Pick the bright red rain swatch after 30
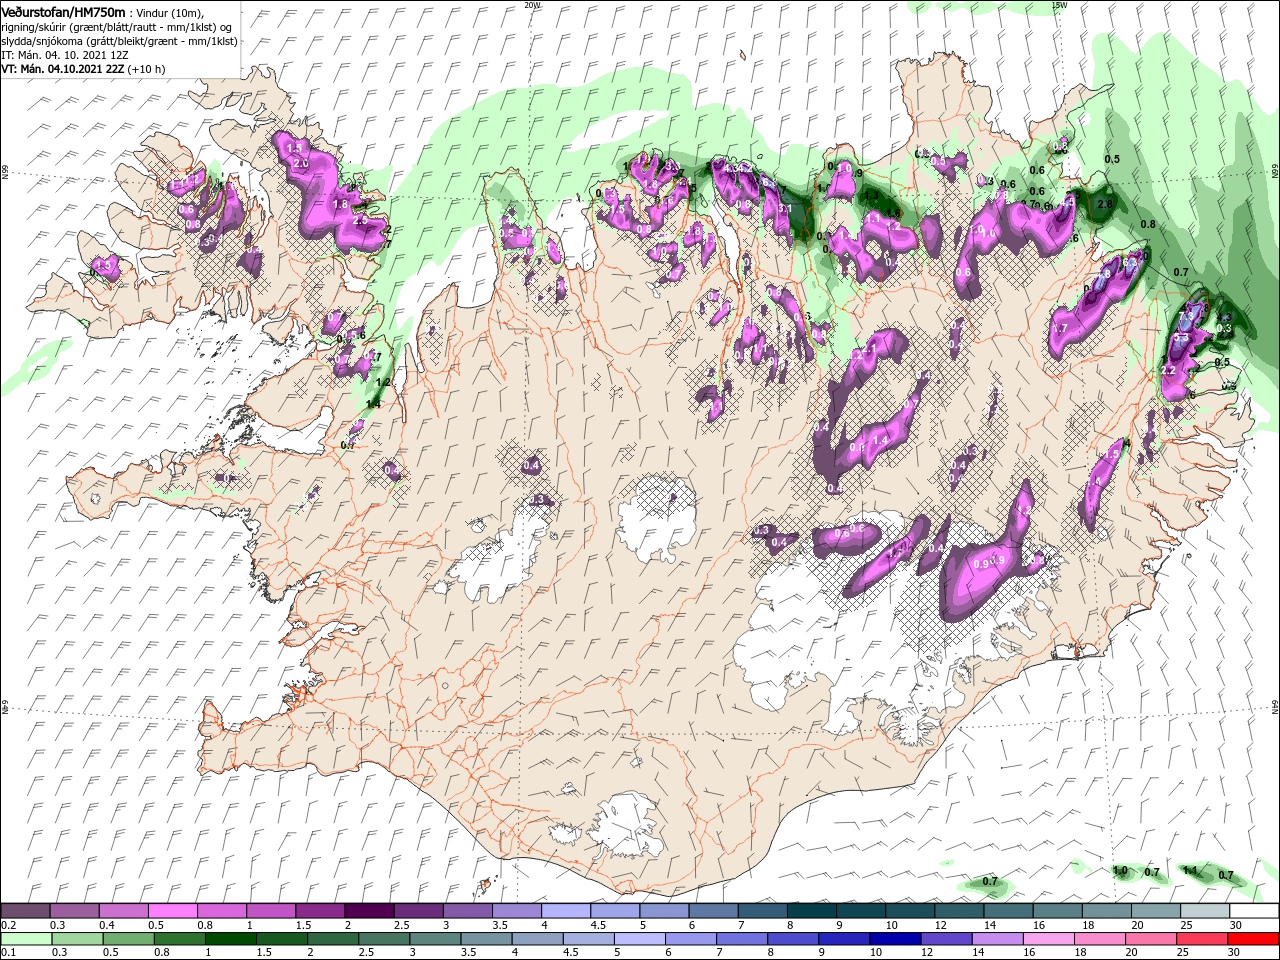 tap(1254, 939)
